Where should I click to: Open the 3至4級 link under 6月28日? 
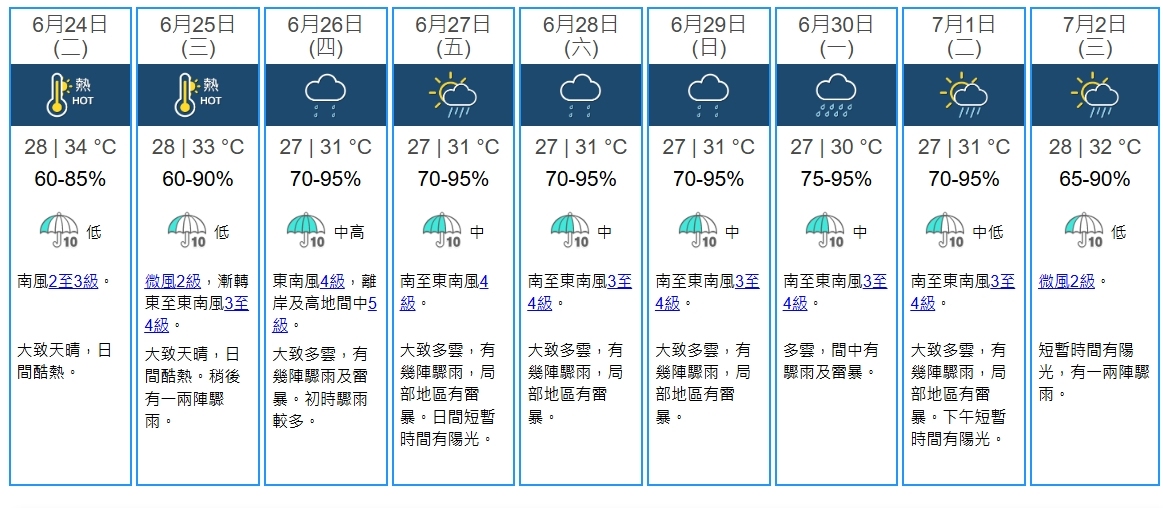point(580,292)
